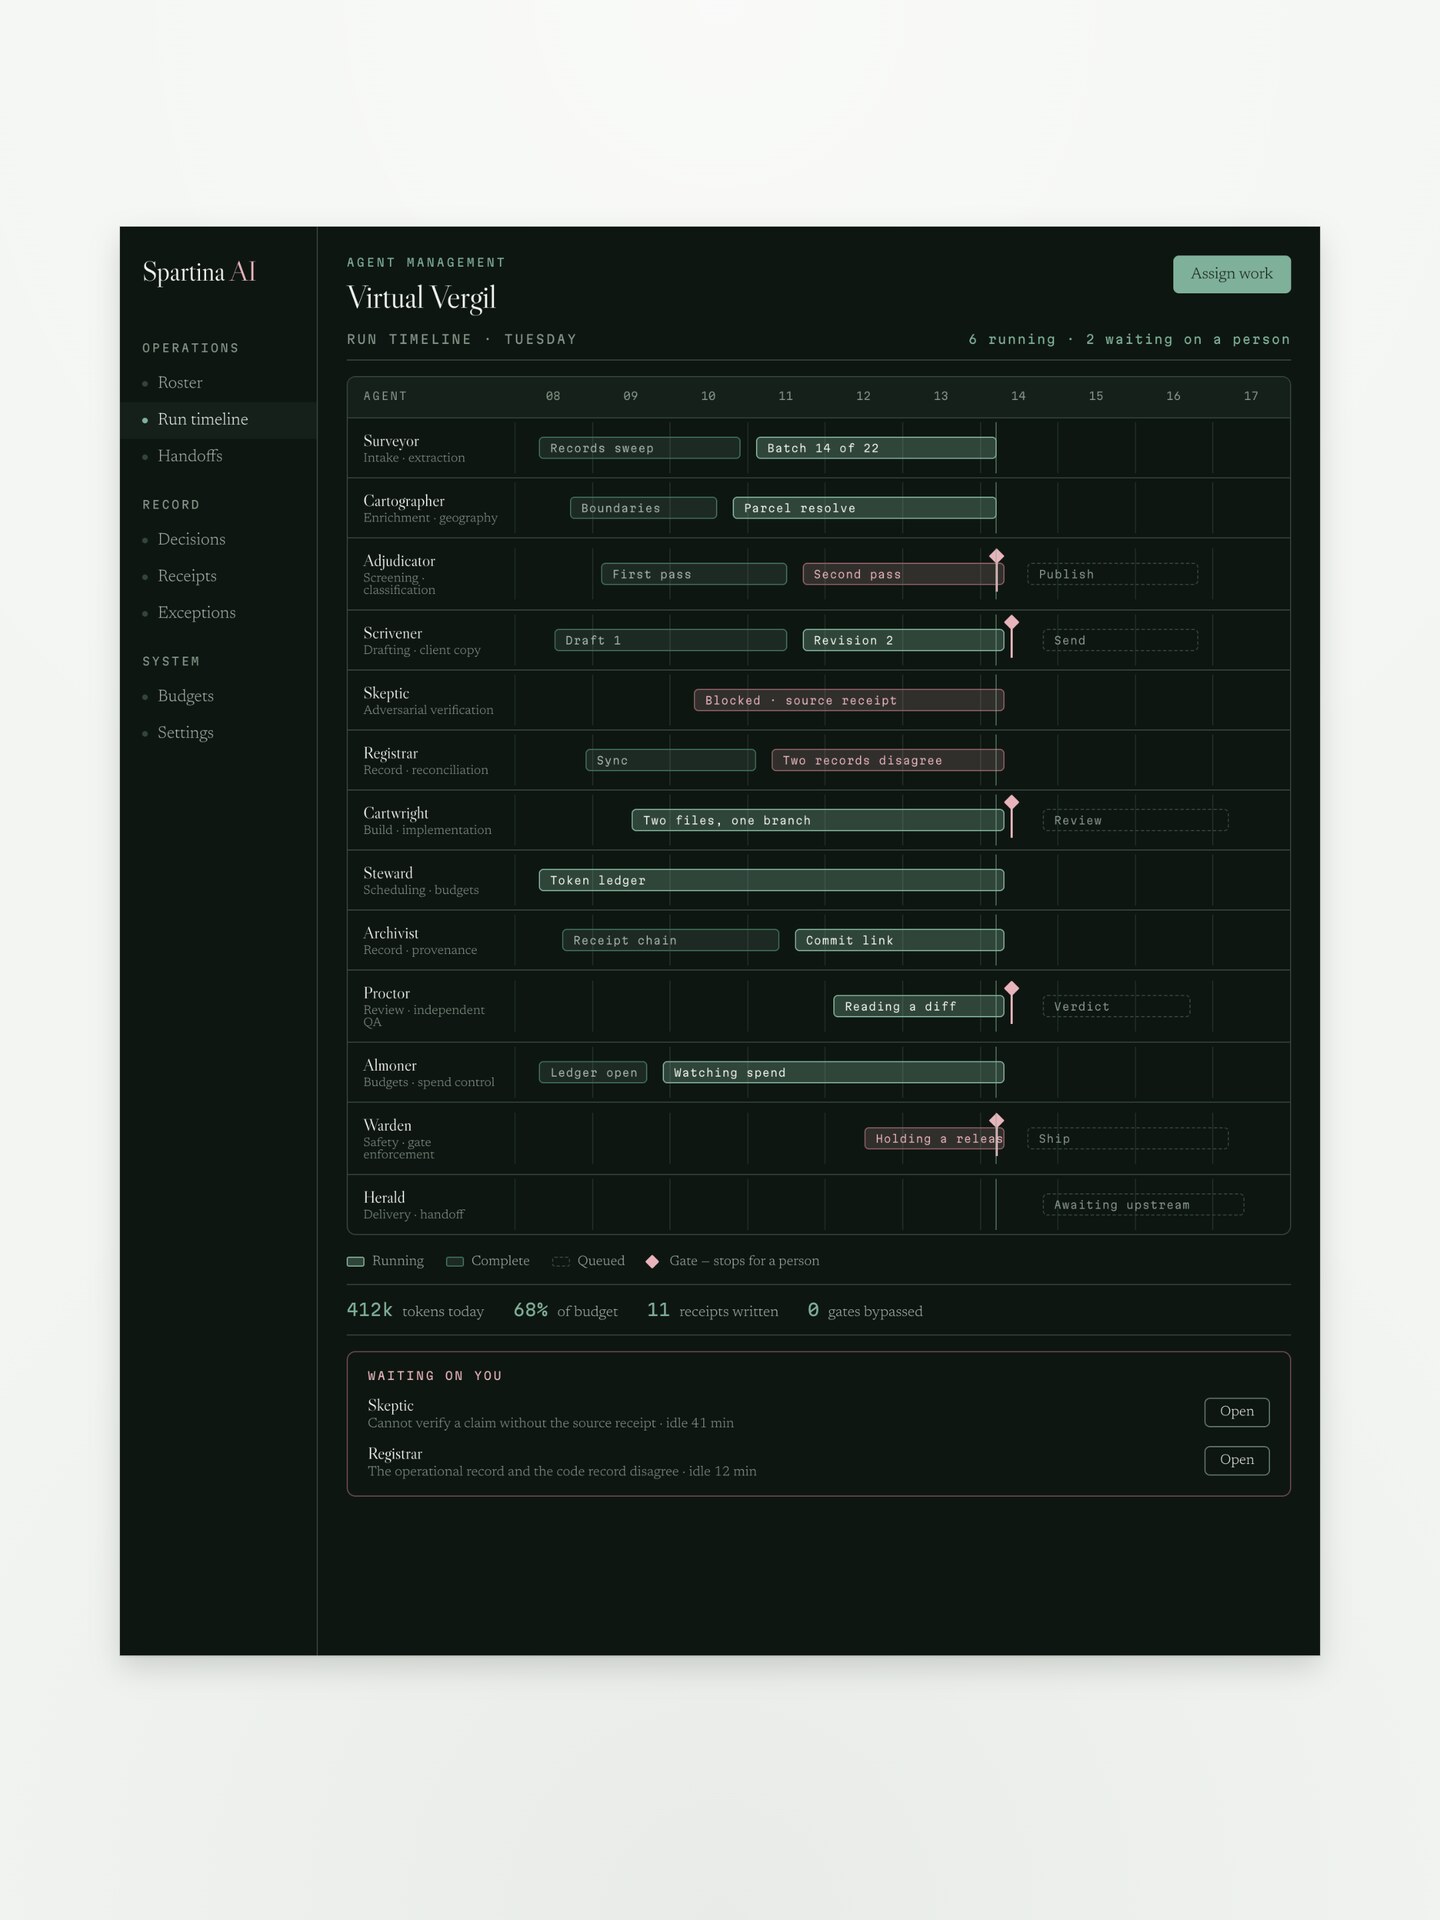Click the Warden agent name
The image size is (1440, 1920).
[387, 1125]
